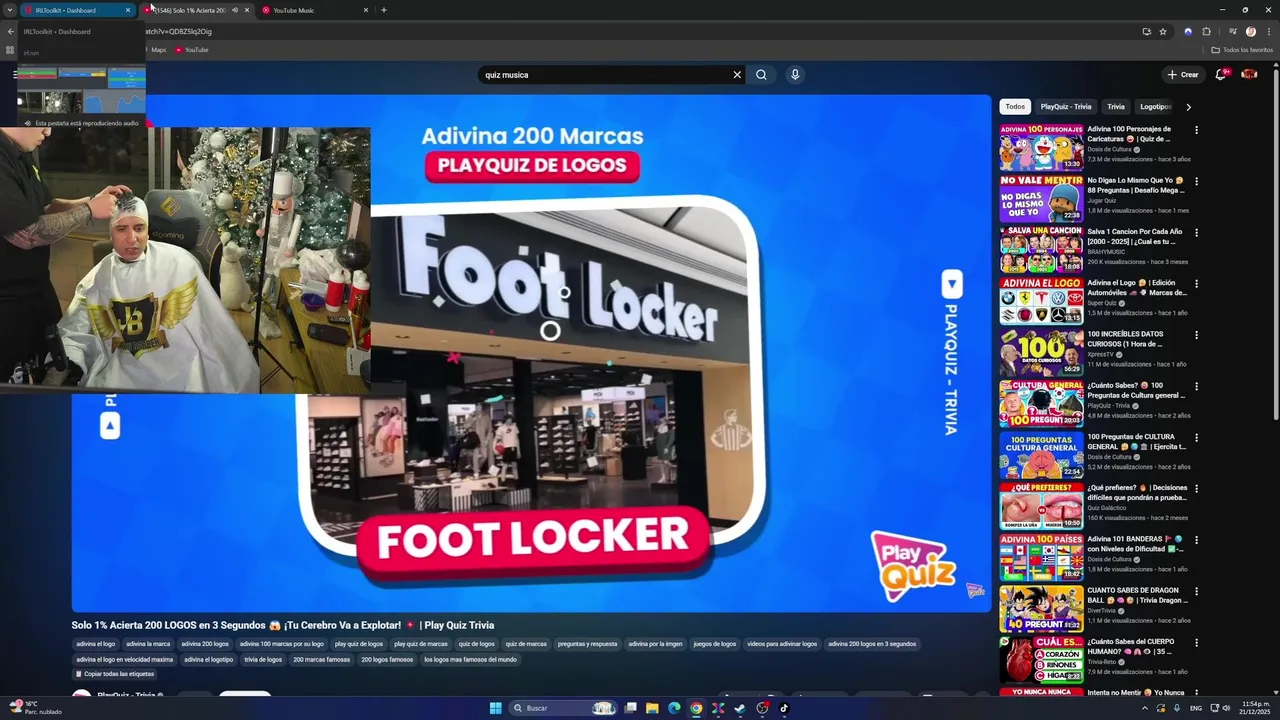The width and height of the screenshot is (1280, 720).
Task: Click the magnifier search button
Action: [x=761, y=75]
